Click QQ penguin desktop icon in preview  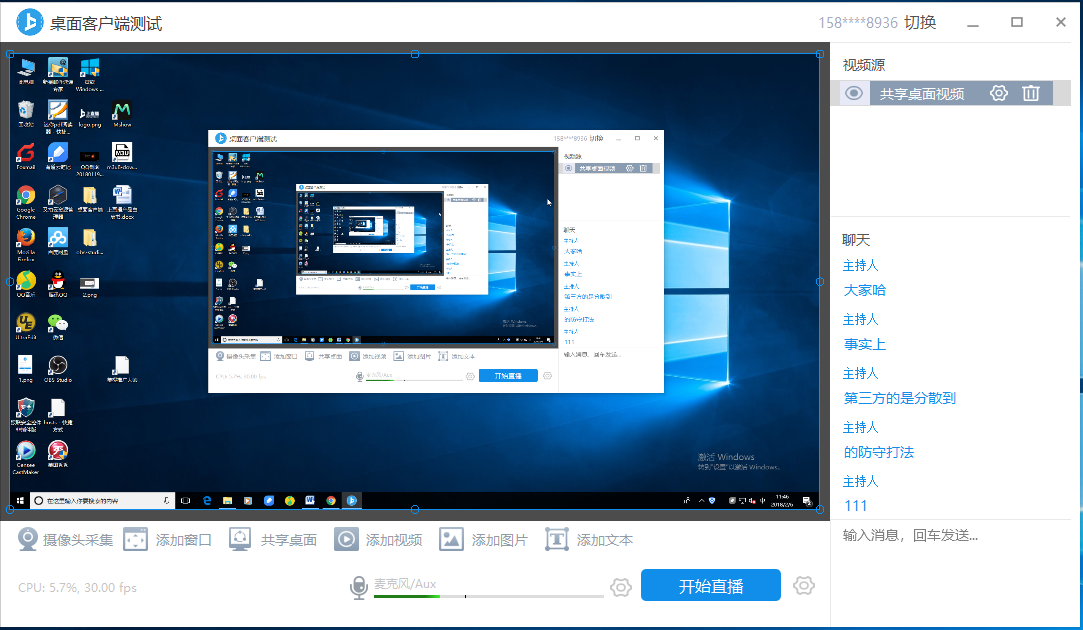[58, 283]
